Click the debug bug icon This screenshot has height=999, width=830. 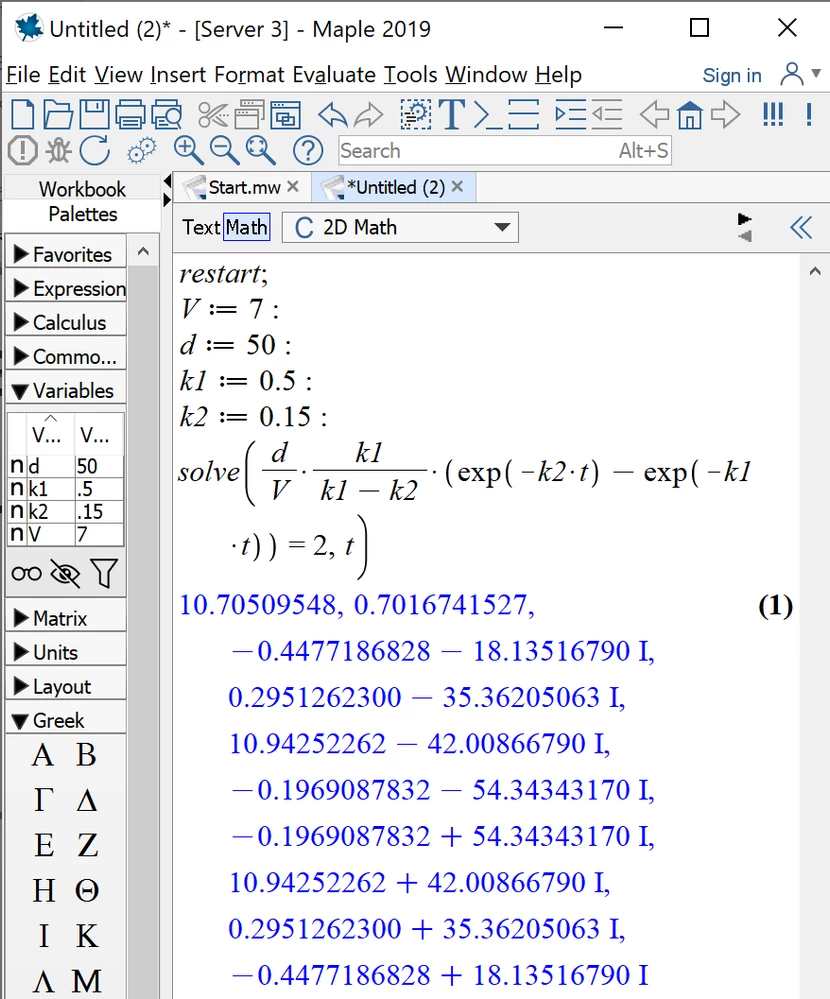(59, 151)
